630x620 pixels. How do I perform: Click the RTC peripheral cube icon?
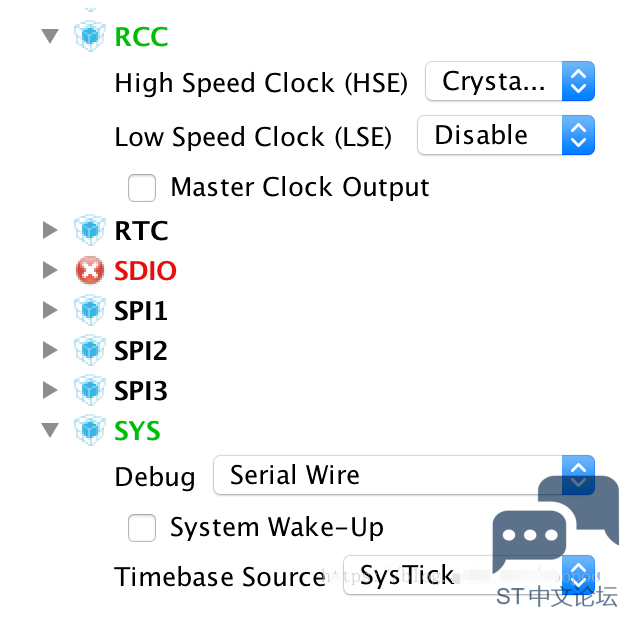tap(90, 230)
